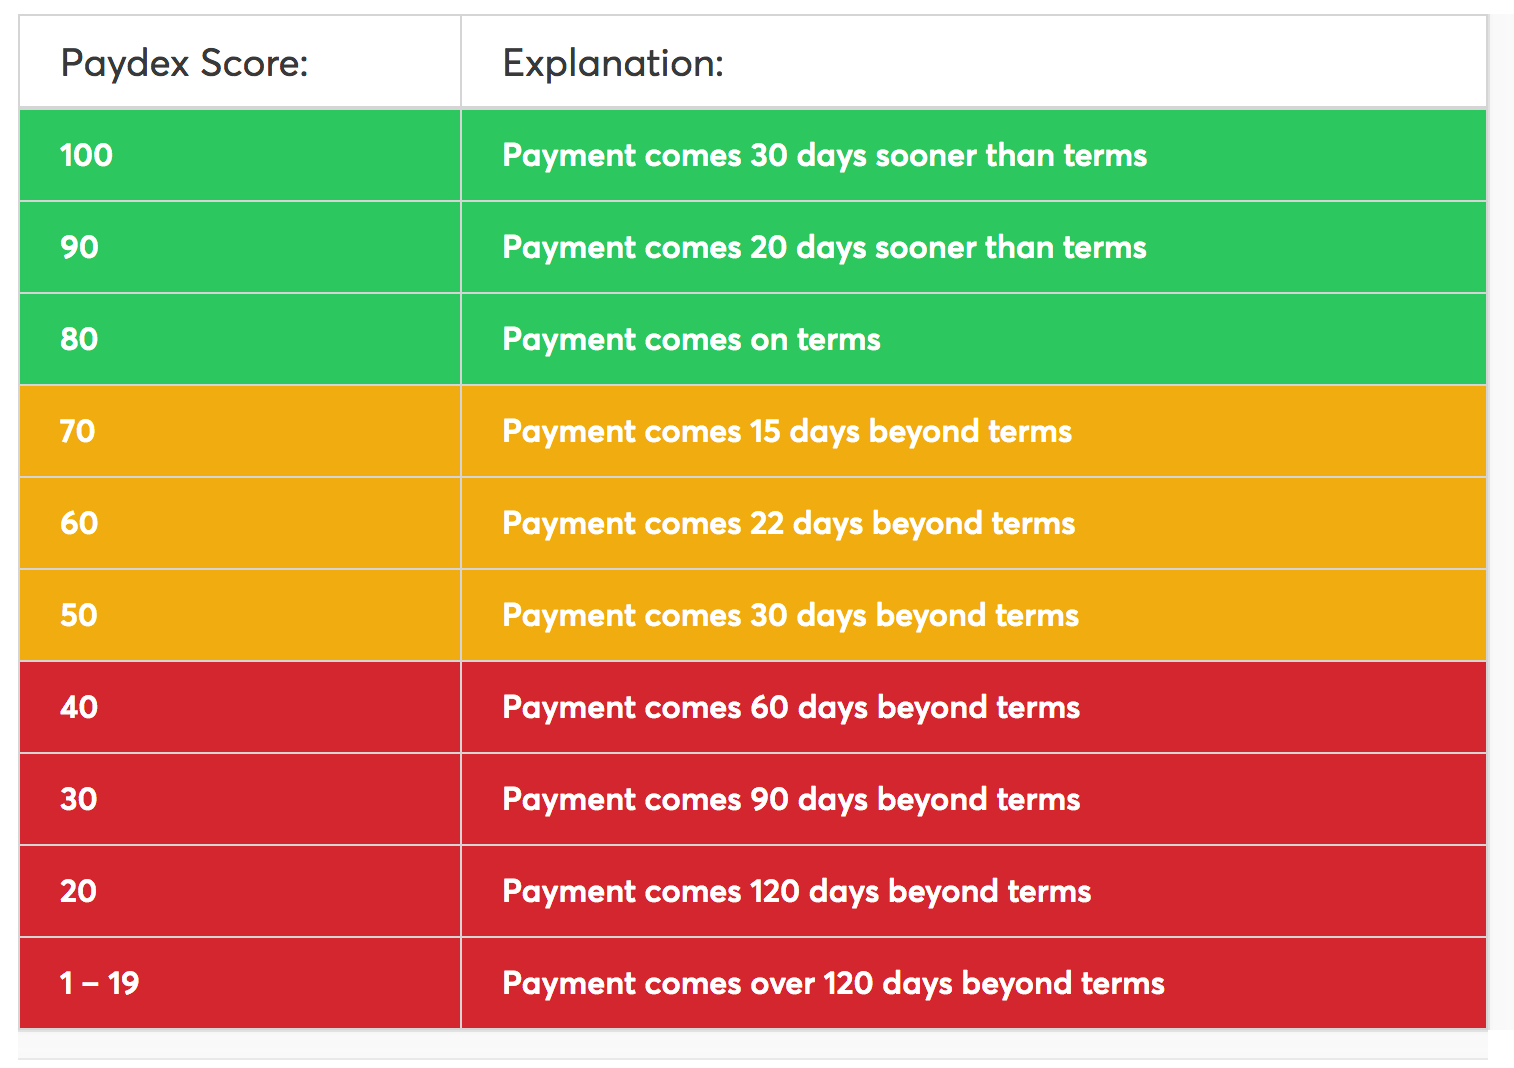This screenshot has height=1068, width=1514.
Task: Click the score 40 cell
Action: pos(80,708)
